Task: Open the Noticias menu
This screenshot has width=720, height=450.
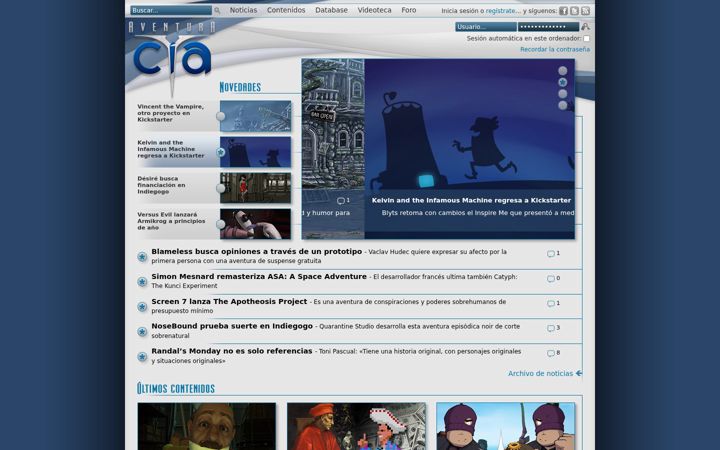Action: [x=243, y=10]
